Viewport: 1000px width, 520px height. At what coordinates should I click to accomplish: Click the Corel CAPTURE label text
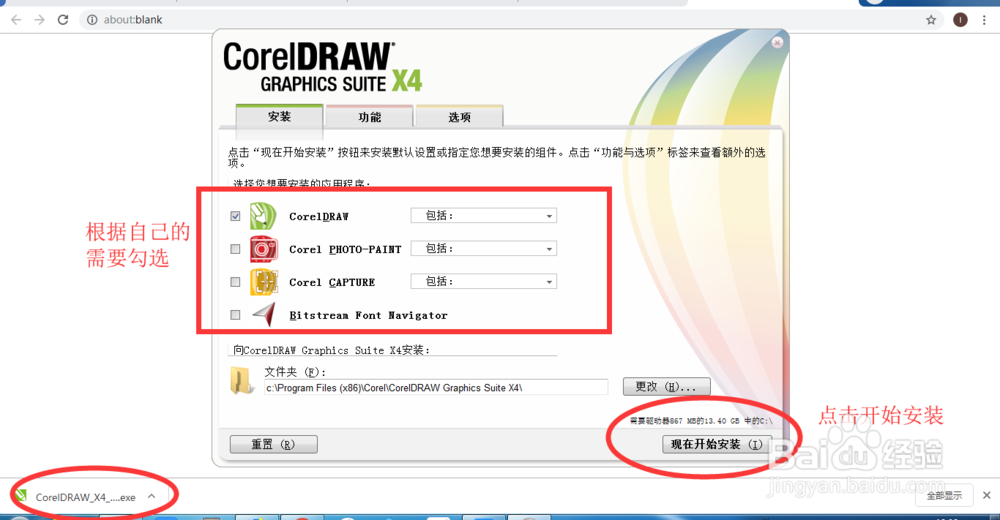pyautogui.click(x=332, y=282)
